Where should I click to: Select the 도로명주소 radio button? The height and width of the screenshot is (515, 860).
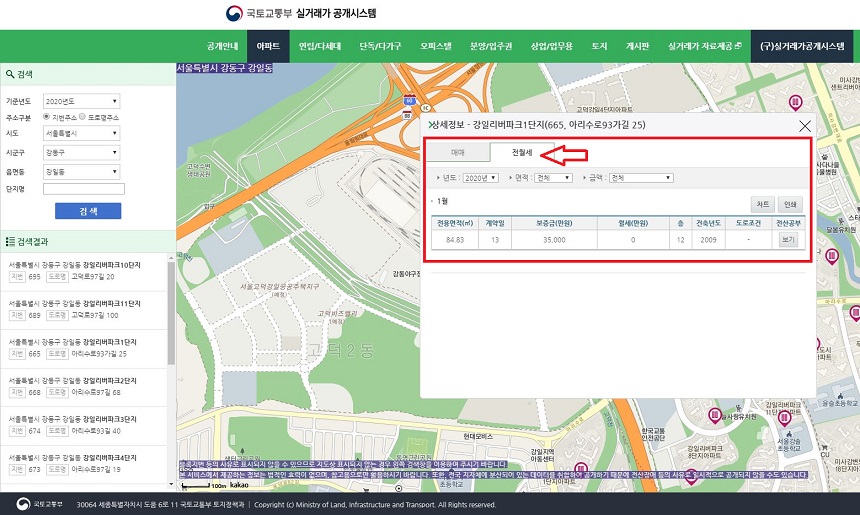point(82,116)
